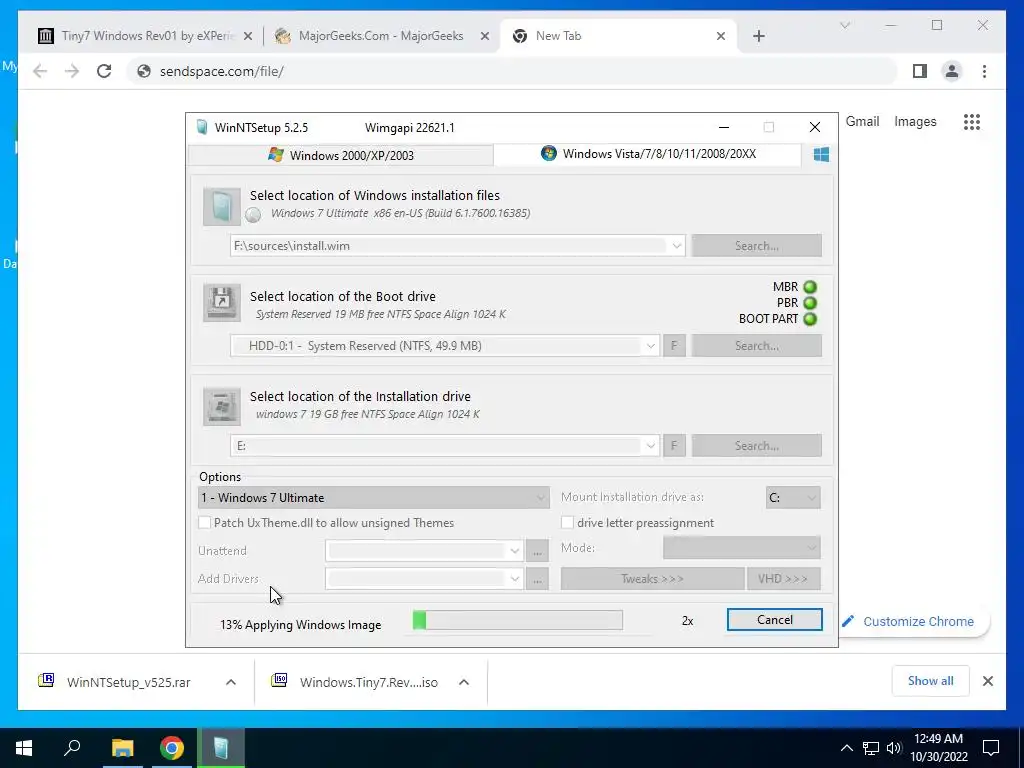Image resolution: width=1024 pixels, height=768 pixels.
Task: Click Add Drivers browse ellipsis button
Action: (x=537, y=579)
